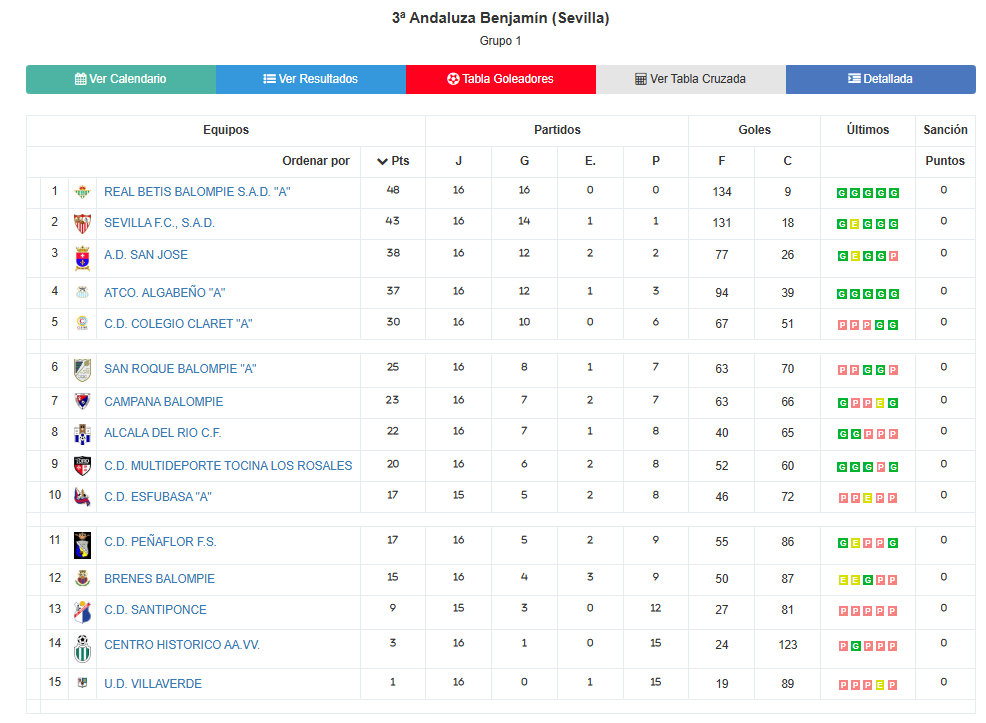Click the A.D. San Jose crest icon
This screenshot has height=723, width=986.
pyautogui.click(x=82, y=258)
